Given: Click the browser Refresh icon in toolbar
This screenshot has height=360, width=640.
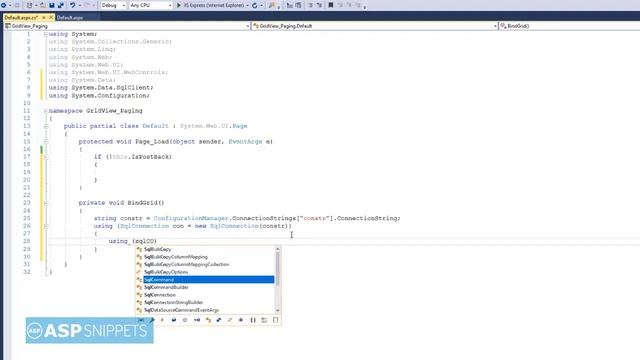Looking at the screenshot, I should click(255, 5).
